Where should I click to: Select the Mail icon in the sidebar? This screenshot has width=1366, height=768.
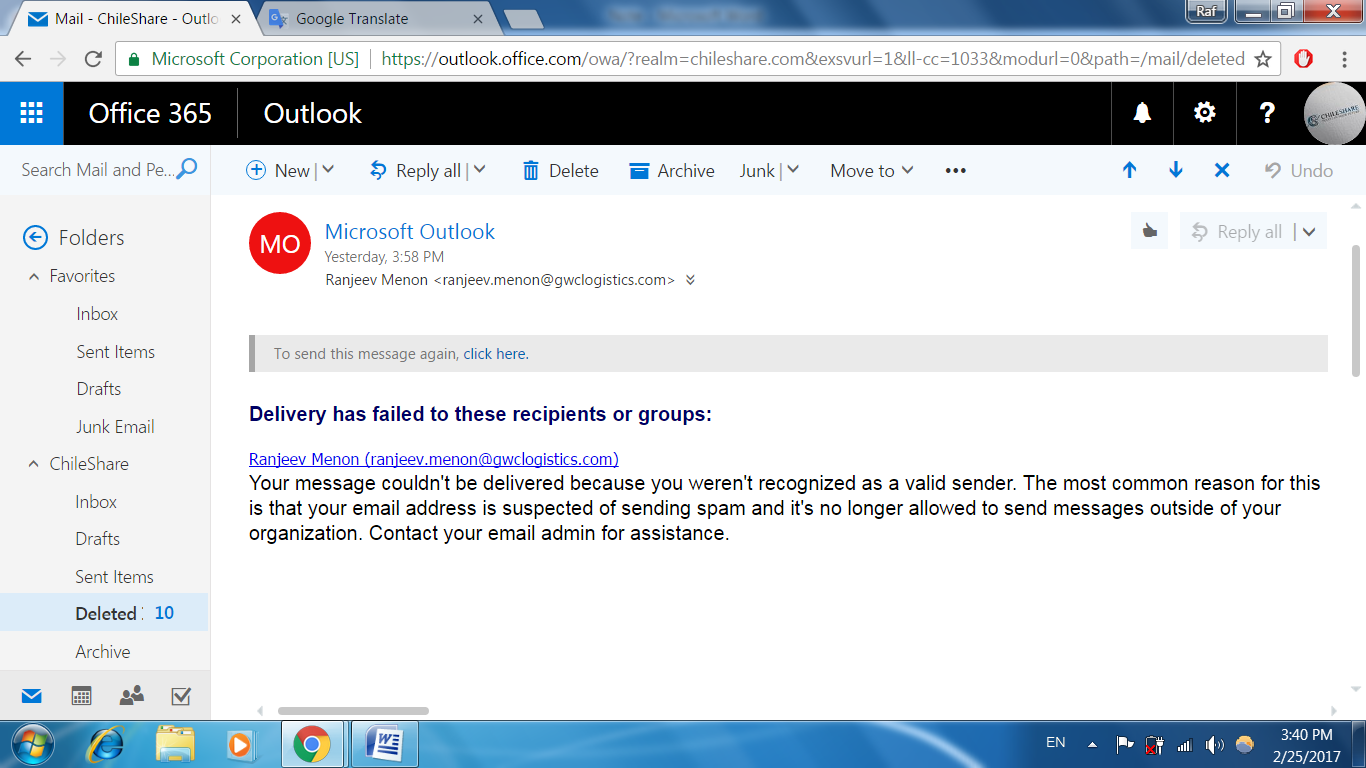point(31,695)
